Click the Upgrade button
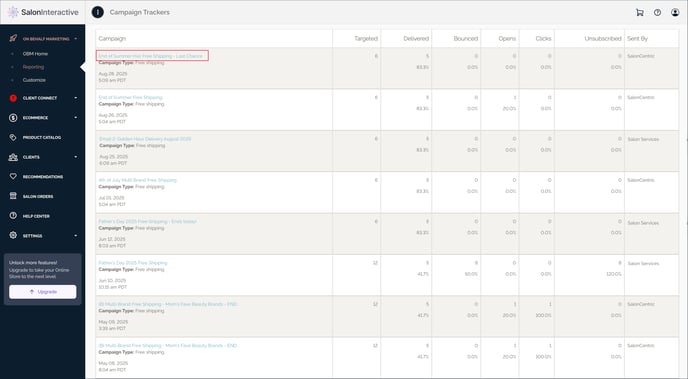The width and height of the screenshot is (688, 379). tap(43, 292)
